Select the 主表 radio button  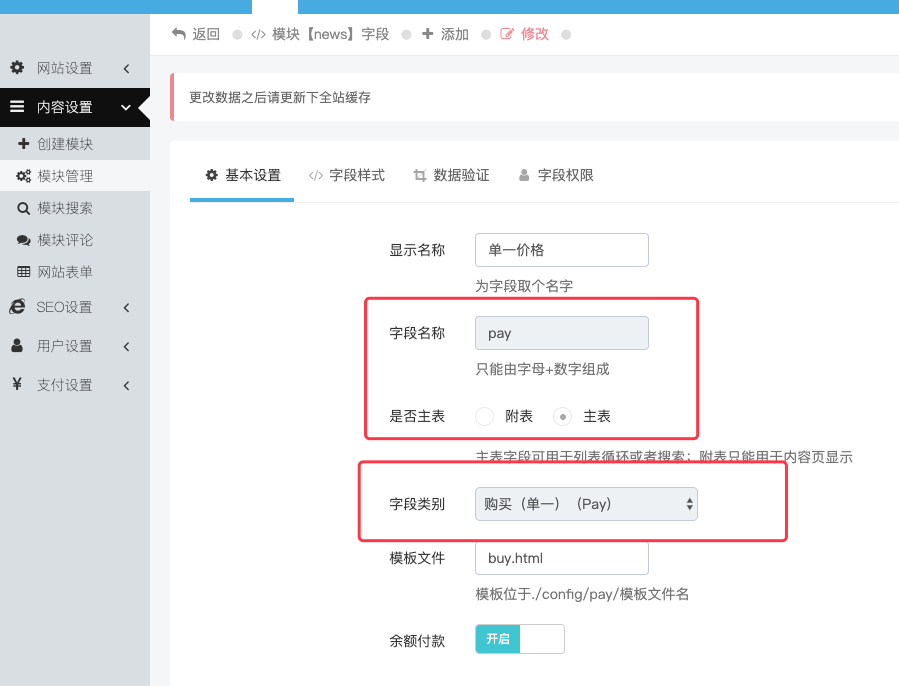pos(562,416)
